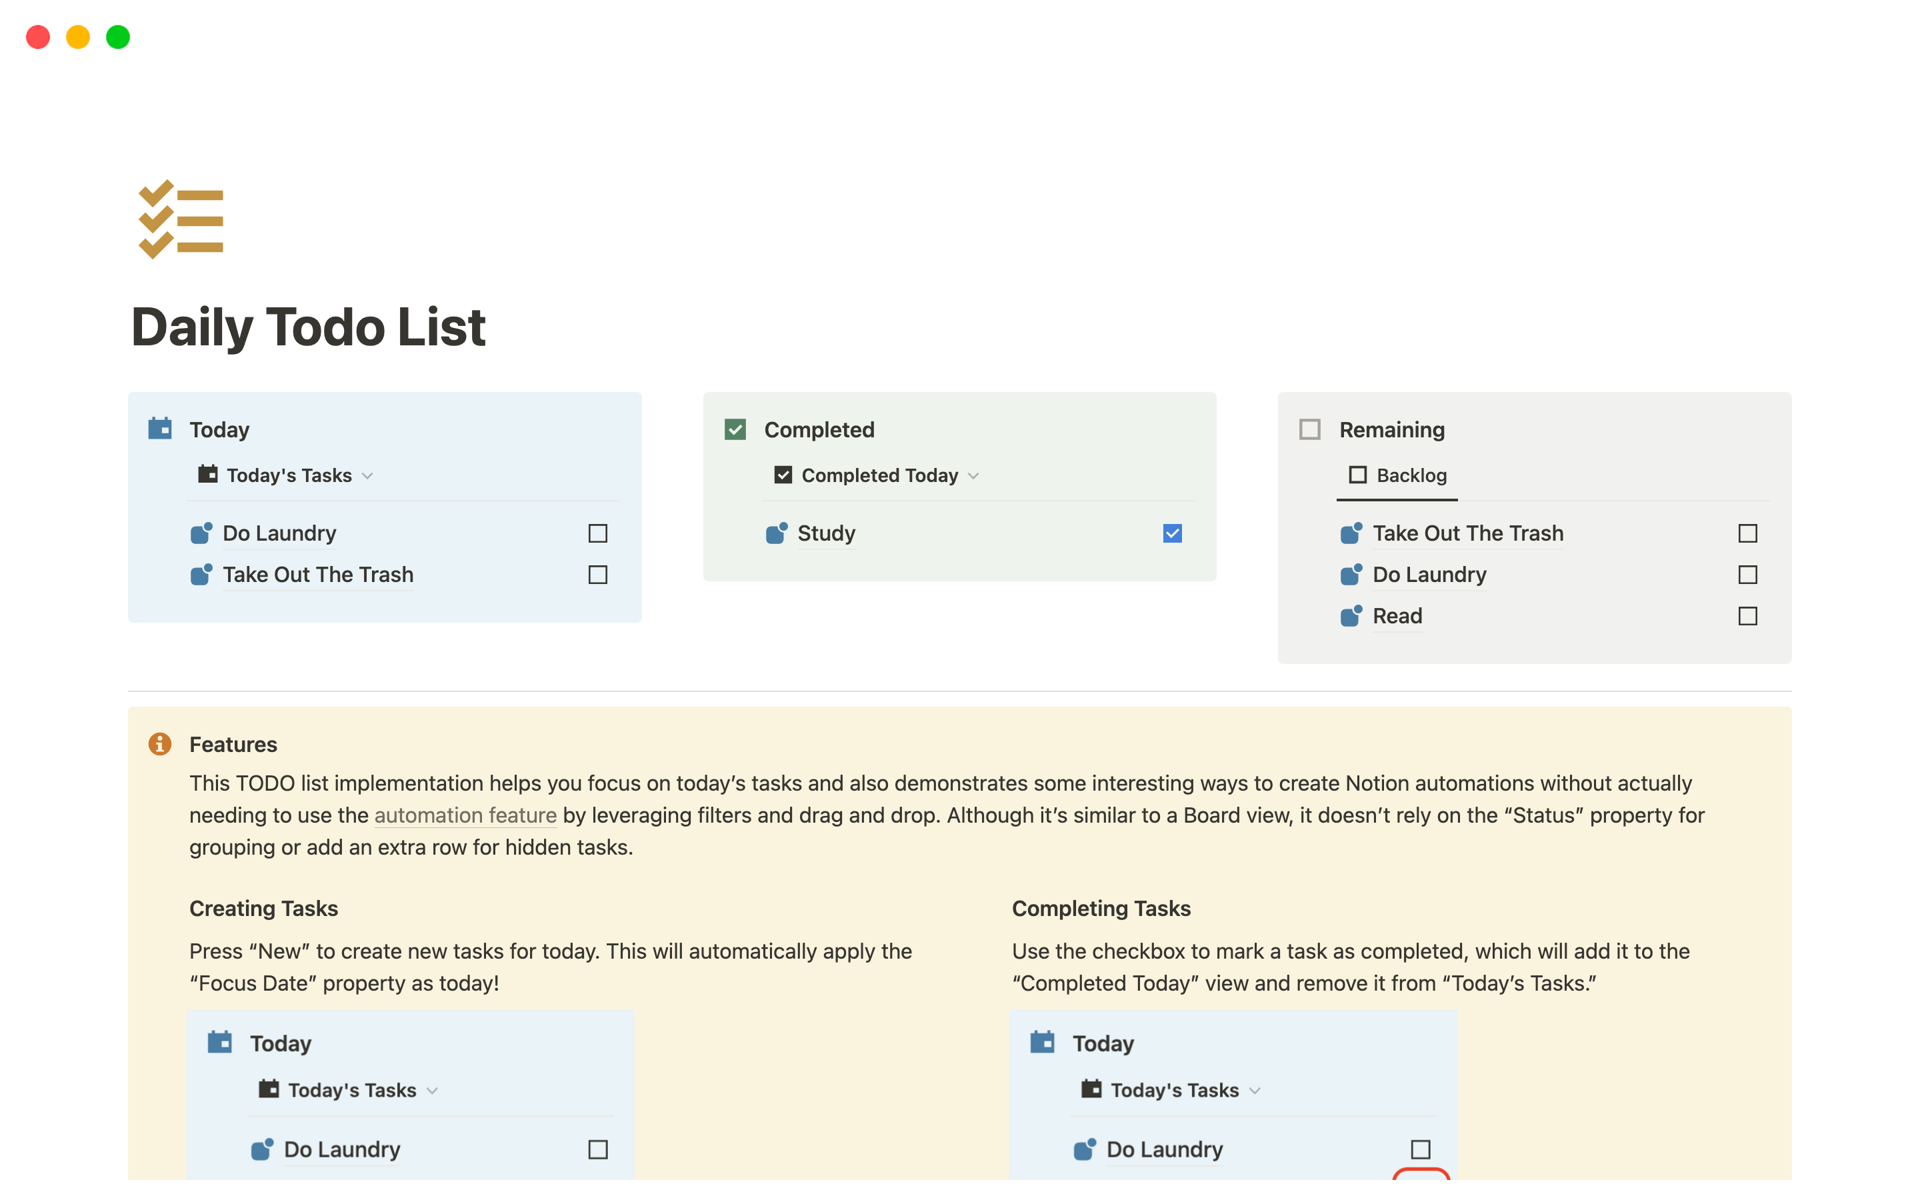Click the info icon in the Features callout

(161, 743)
